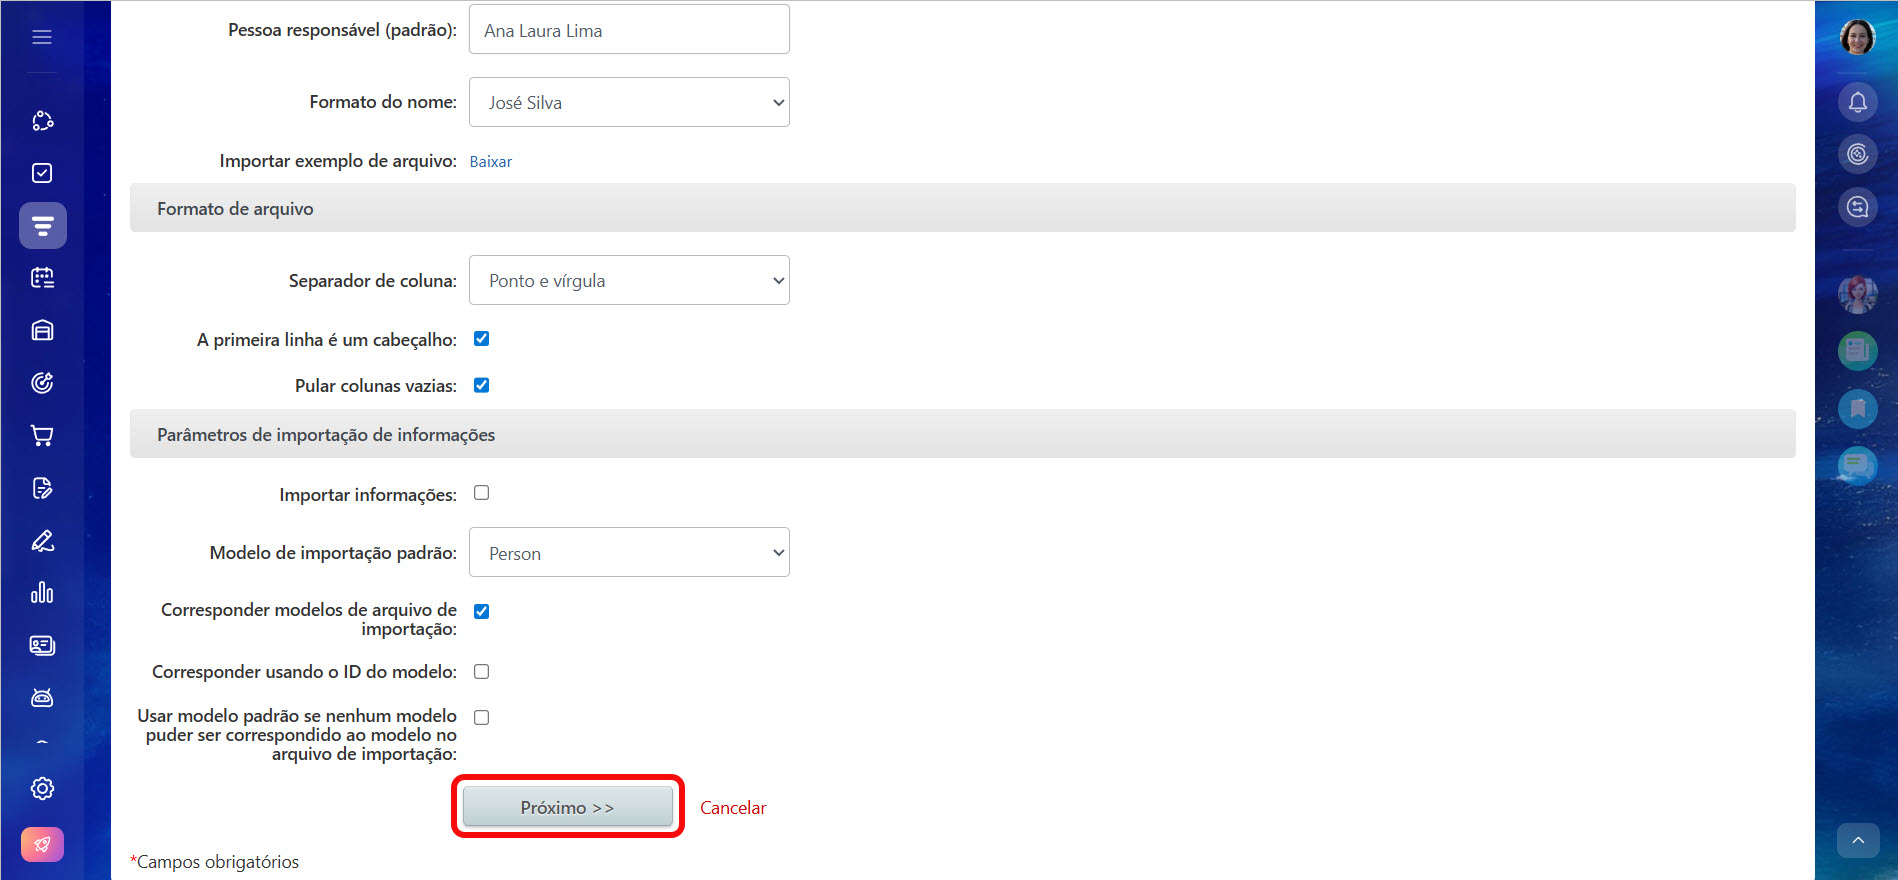
Task: Open 'Separador de coluna' dropdown
Action: pyautogui.click(x=629, y=280)
